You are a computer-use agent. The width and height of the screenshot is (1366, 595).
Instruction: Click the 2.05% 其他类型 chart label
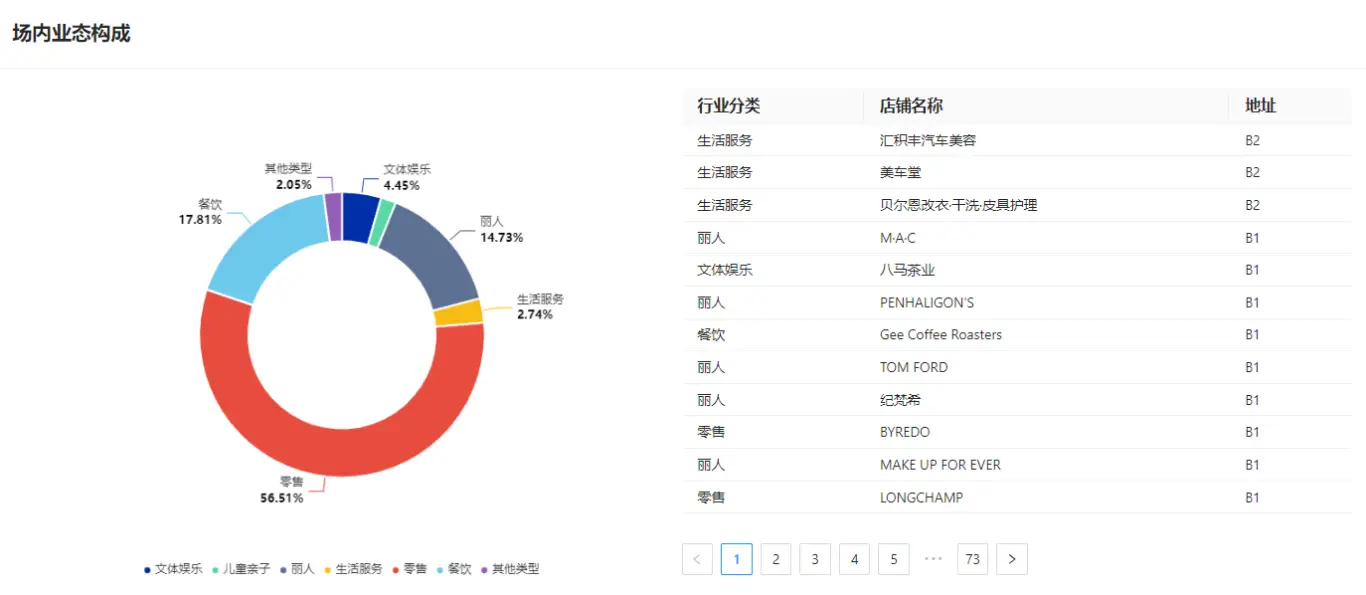[x=289, y=177]
